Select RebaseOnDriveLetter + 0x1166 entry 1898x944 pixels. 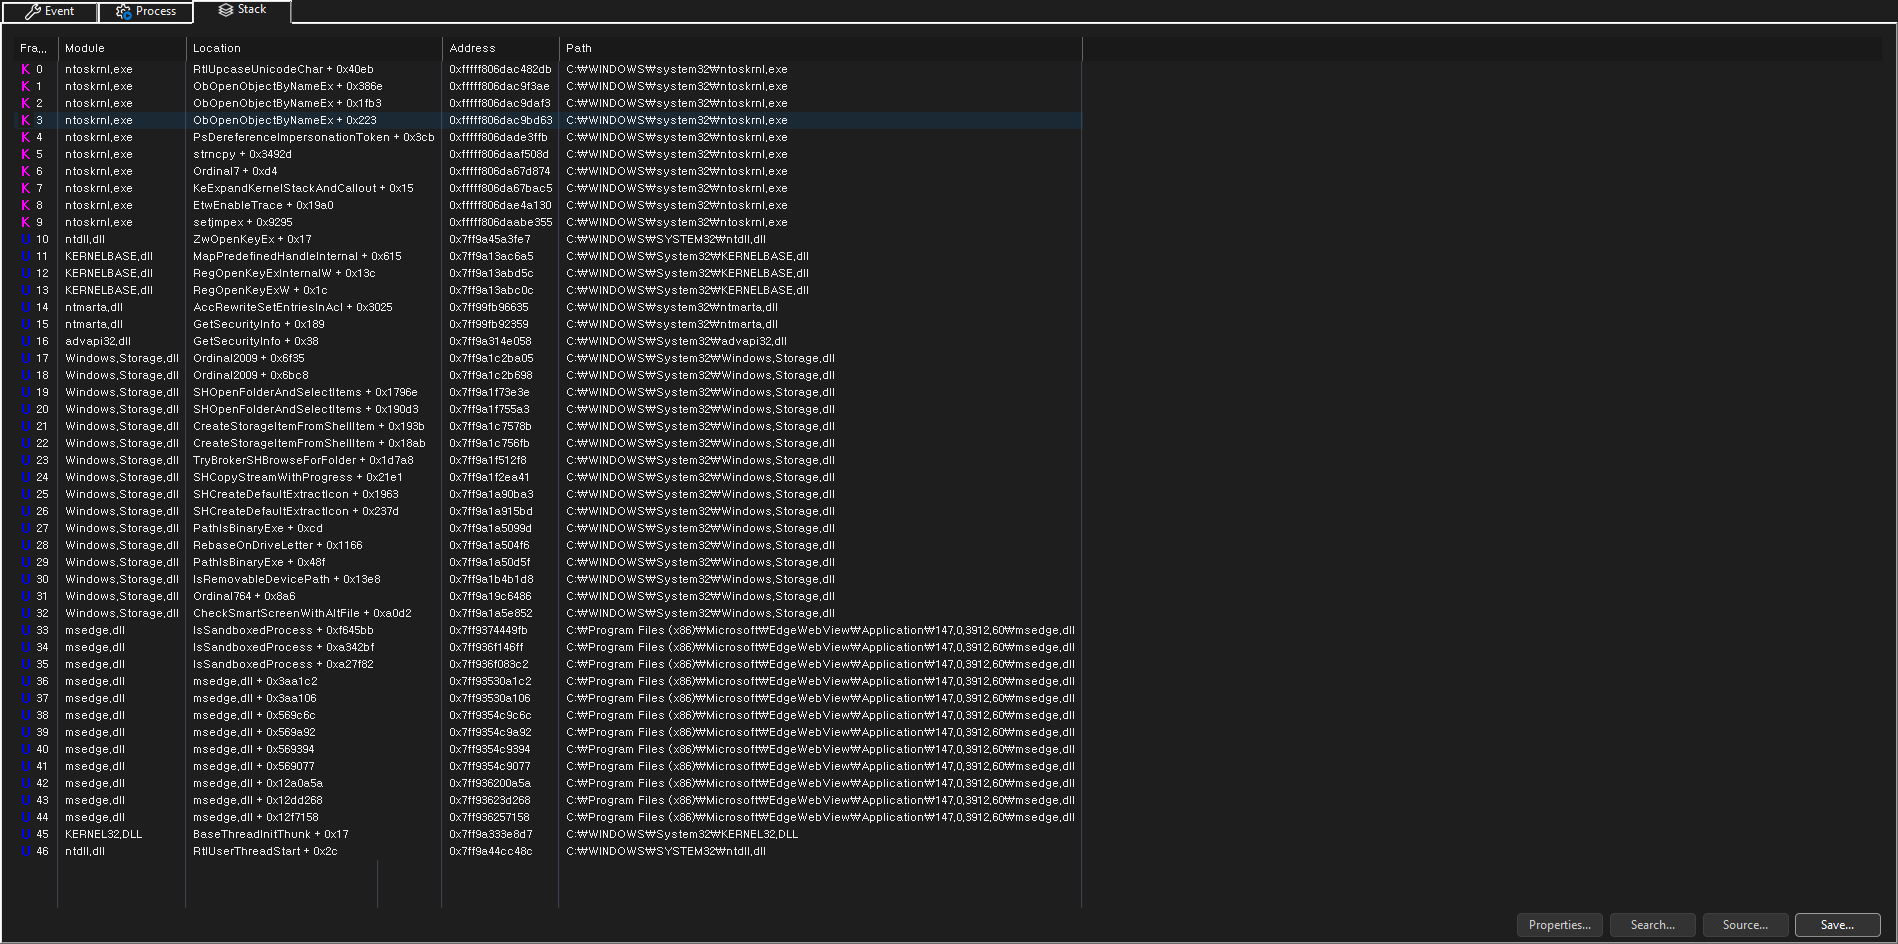[278, 545]
